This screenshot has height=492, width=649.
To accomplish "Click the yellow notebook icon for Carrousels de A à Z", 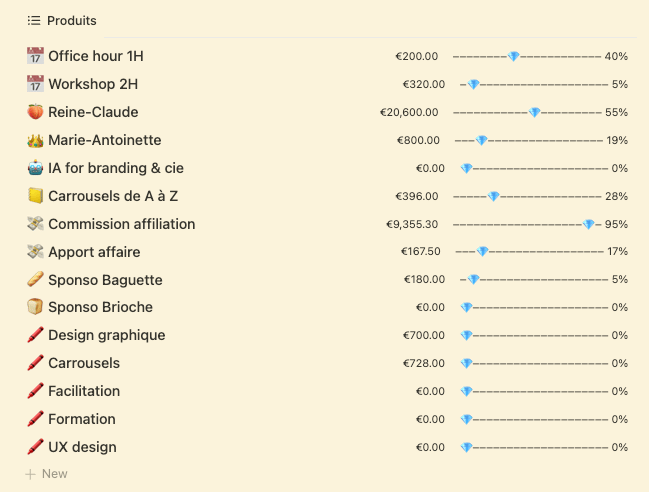I will coord(35,196).
